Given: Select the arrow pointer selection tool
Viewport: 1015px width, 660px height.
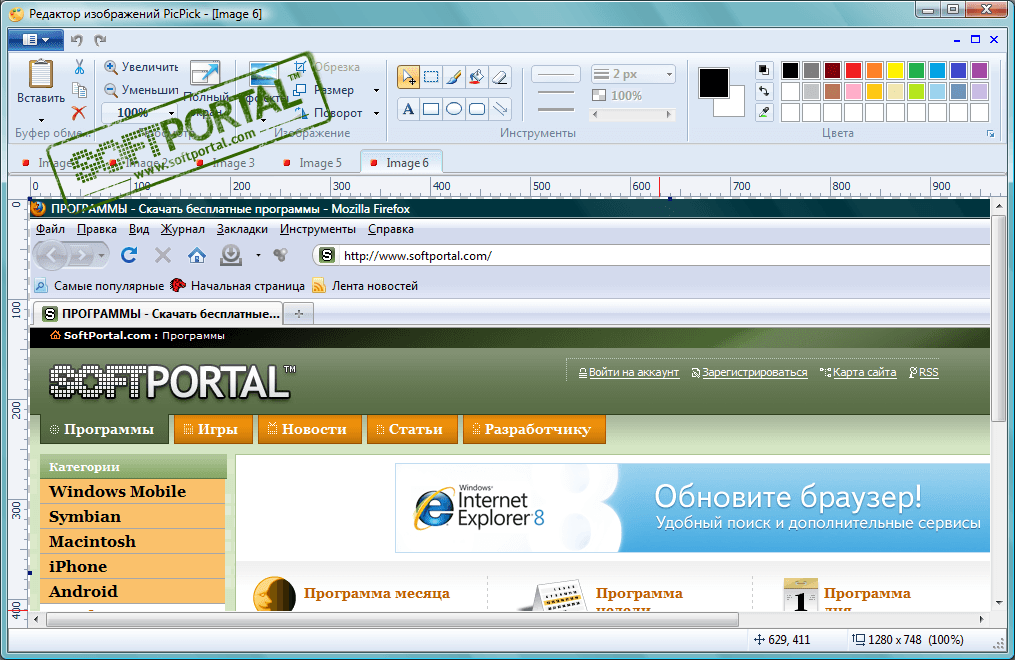Looking at the screenshot, I should click(x=408, y=77).
